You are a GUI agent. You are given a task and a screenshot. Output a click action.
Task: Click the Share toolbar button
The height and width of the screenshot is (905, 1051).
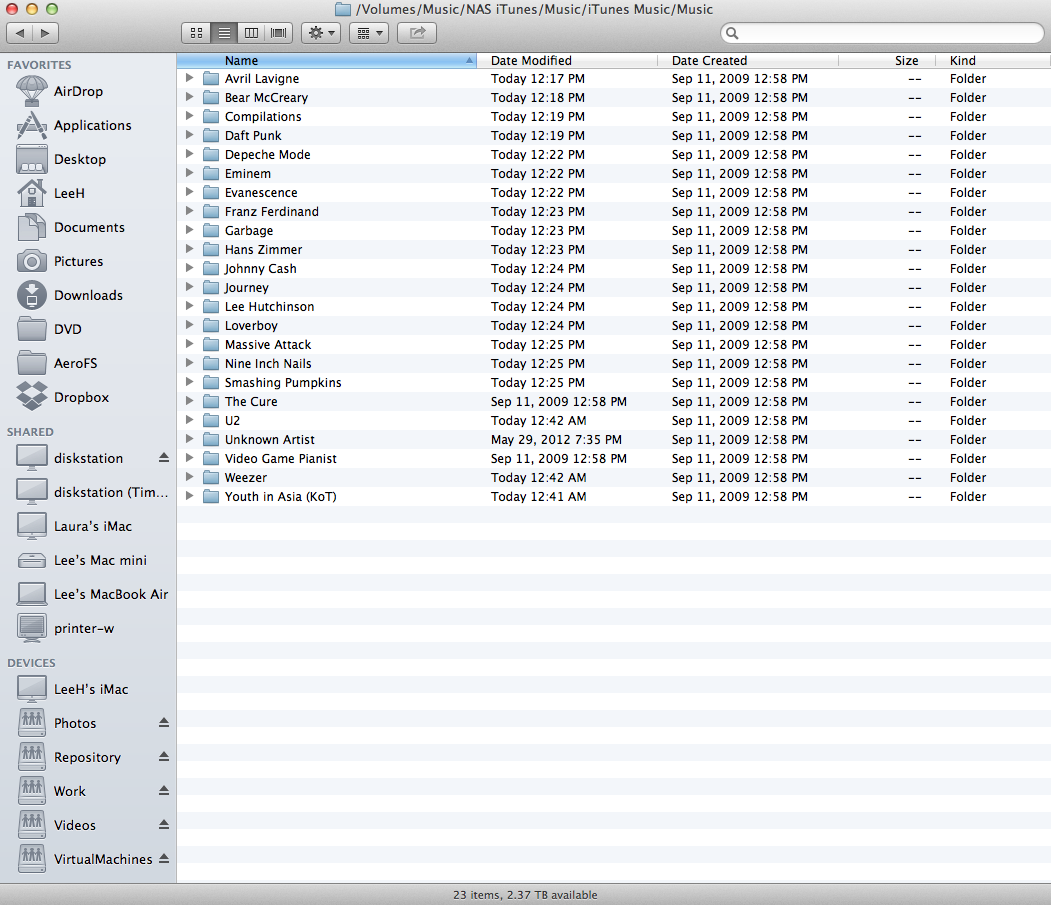tap(417, 33)
